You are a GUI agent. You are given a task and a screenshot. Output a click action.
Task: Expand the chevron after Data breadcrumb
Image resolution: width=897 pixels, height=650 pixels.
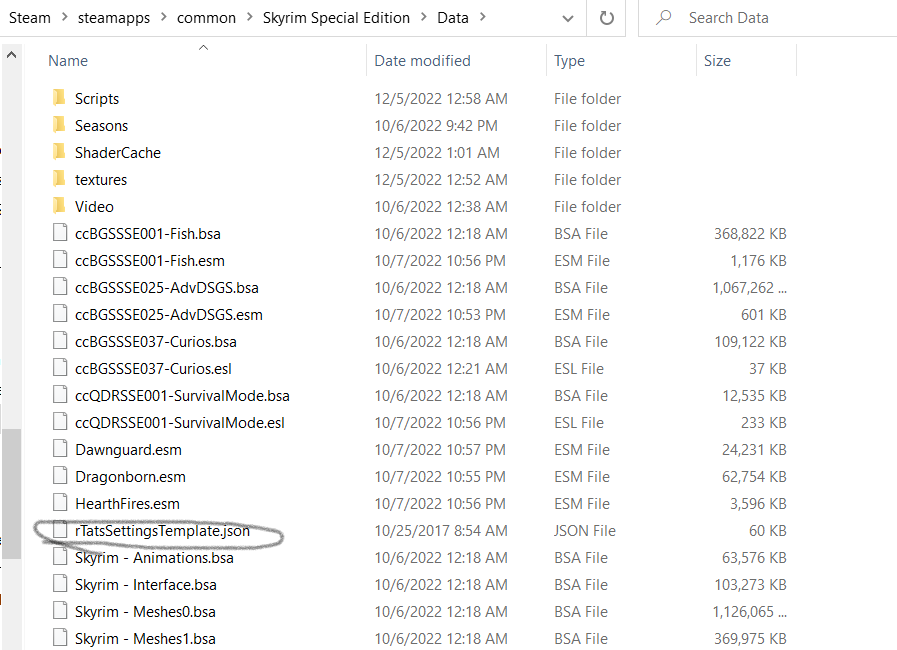pyautogui.click(x=482, y=17)
